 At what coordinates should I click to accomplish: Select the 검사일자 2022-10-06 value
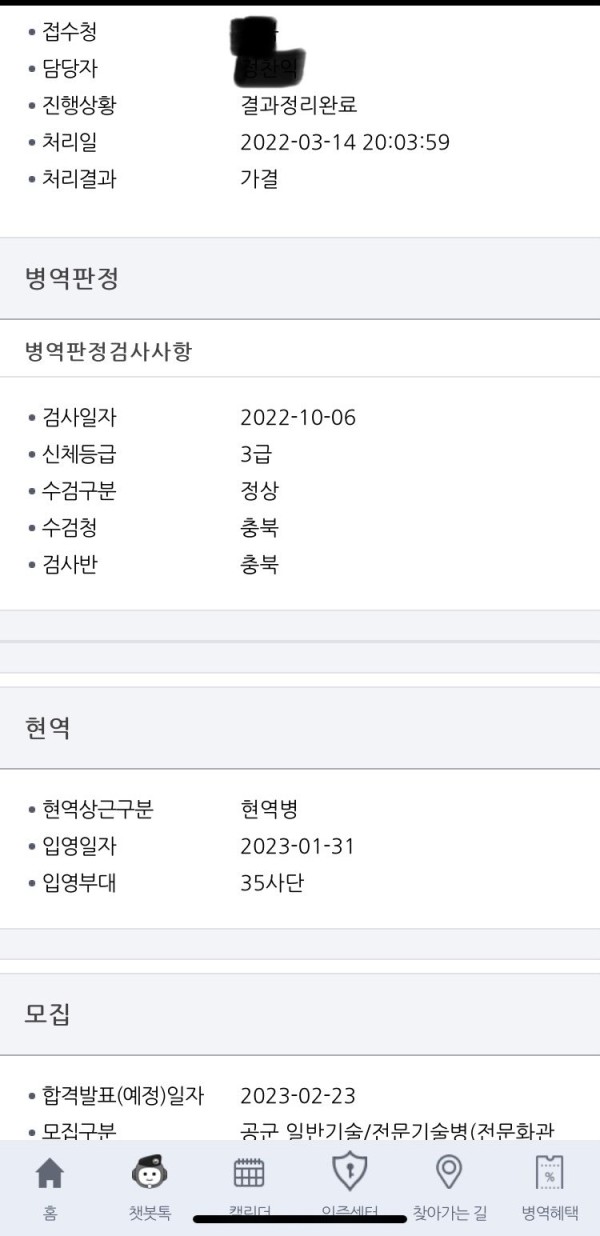coord(298,418)
